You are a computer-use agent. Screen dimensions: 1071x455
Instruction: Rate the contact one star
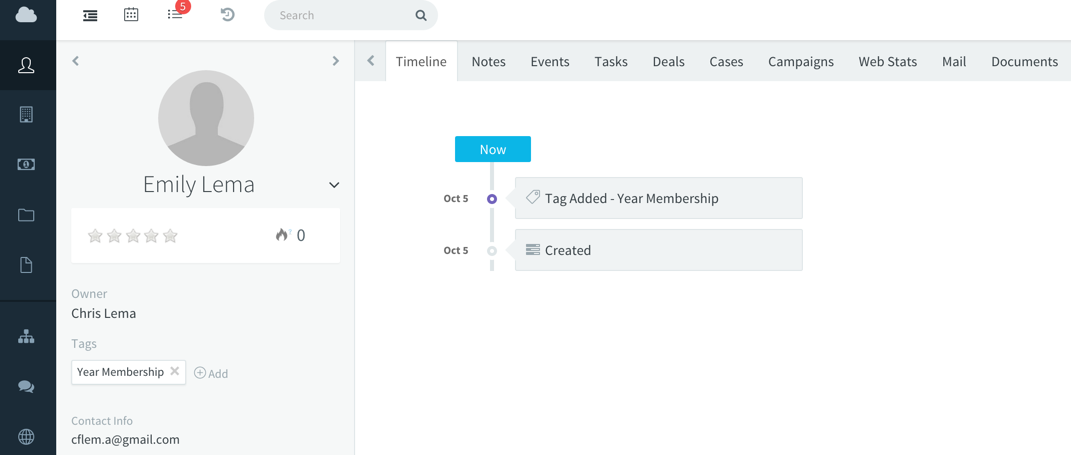[x=95, y=236]
